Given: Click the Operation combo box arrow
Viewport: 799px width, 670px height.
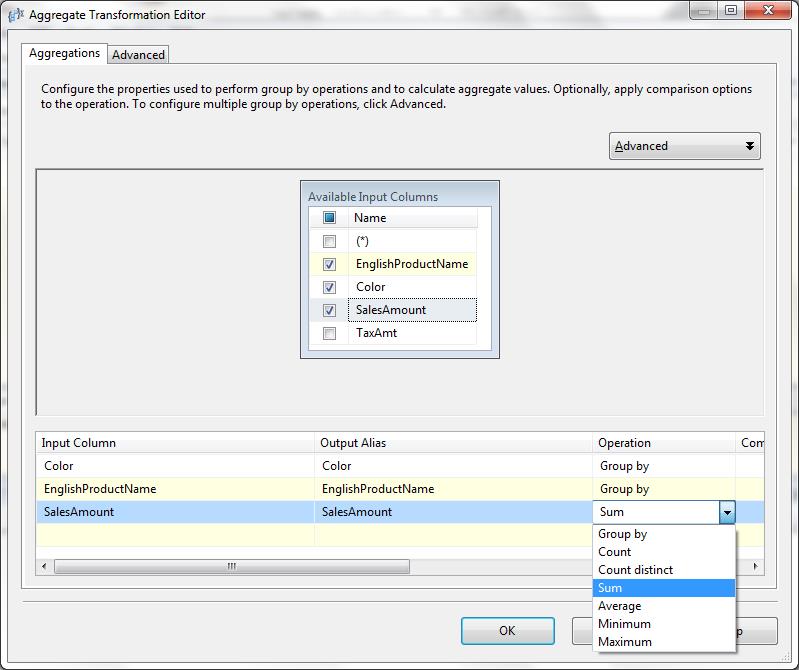Looking at the screenshot, I should click(727, 512).
